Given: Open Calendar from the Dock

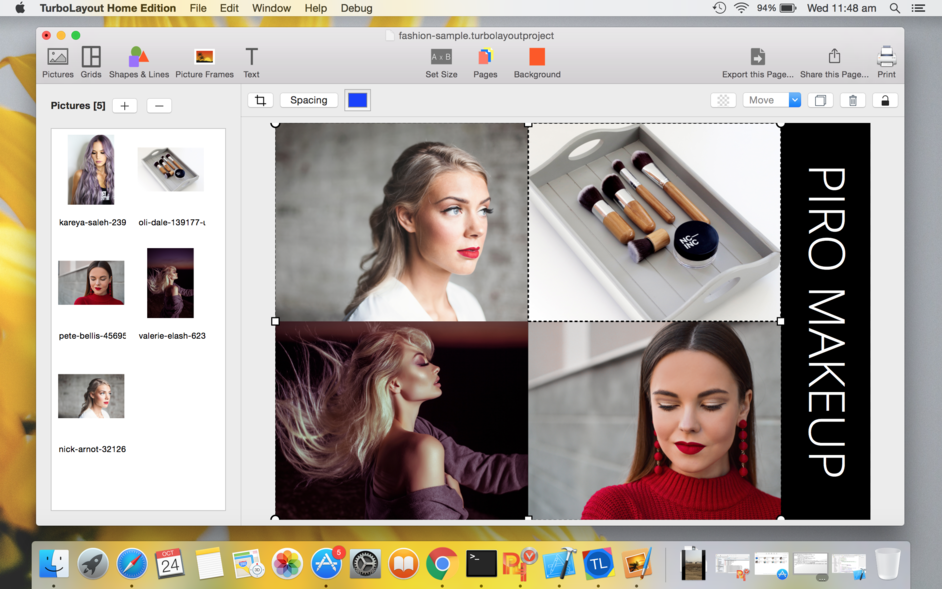Looking at the screenshot, I should point(171,564).
